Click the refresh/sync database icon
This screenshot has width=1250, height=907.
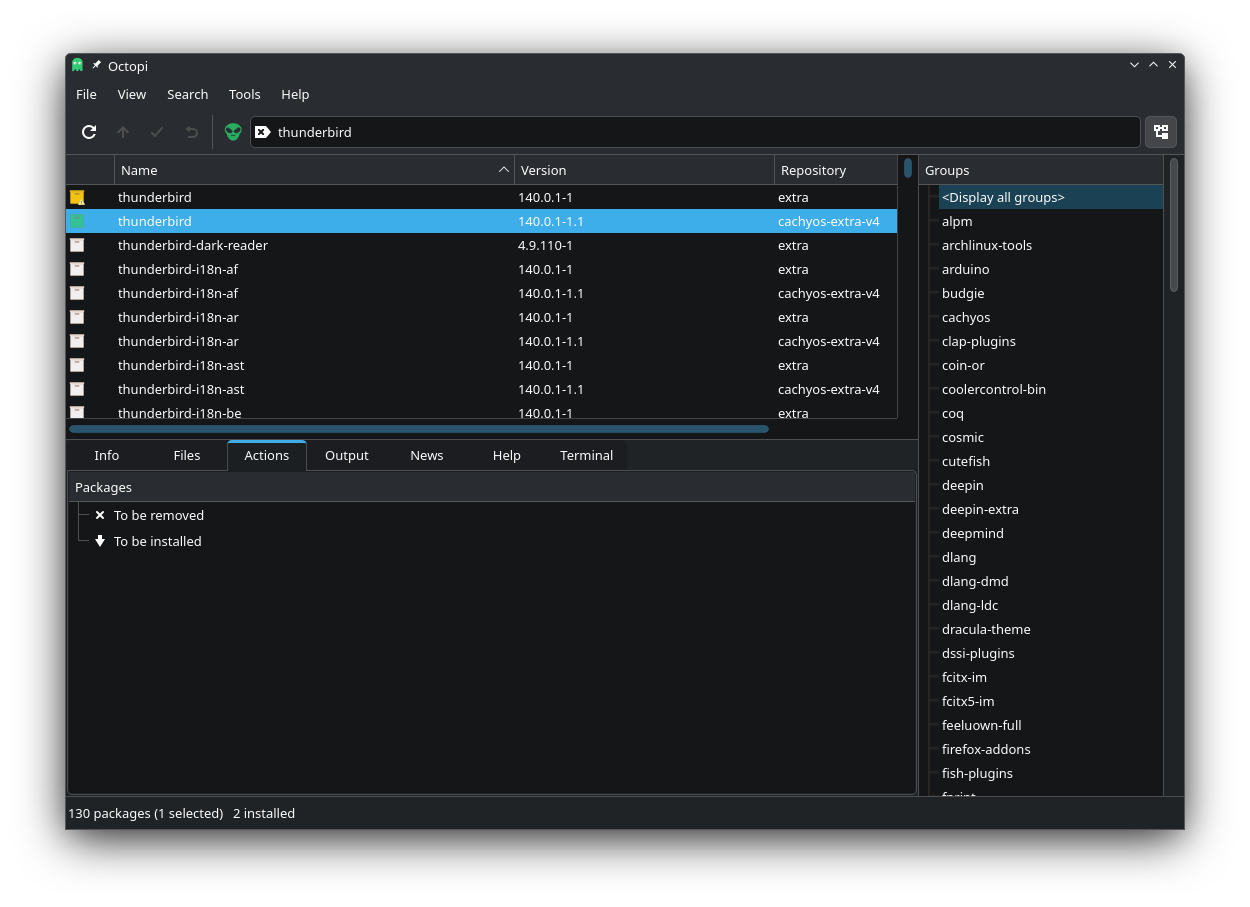(x=89, y=132)
